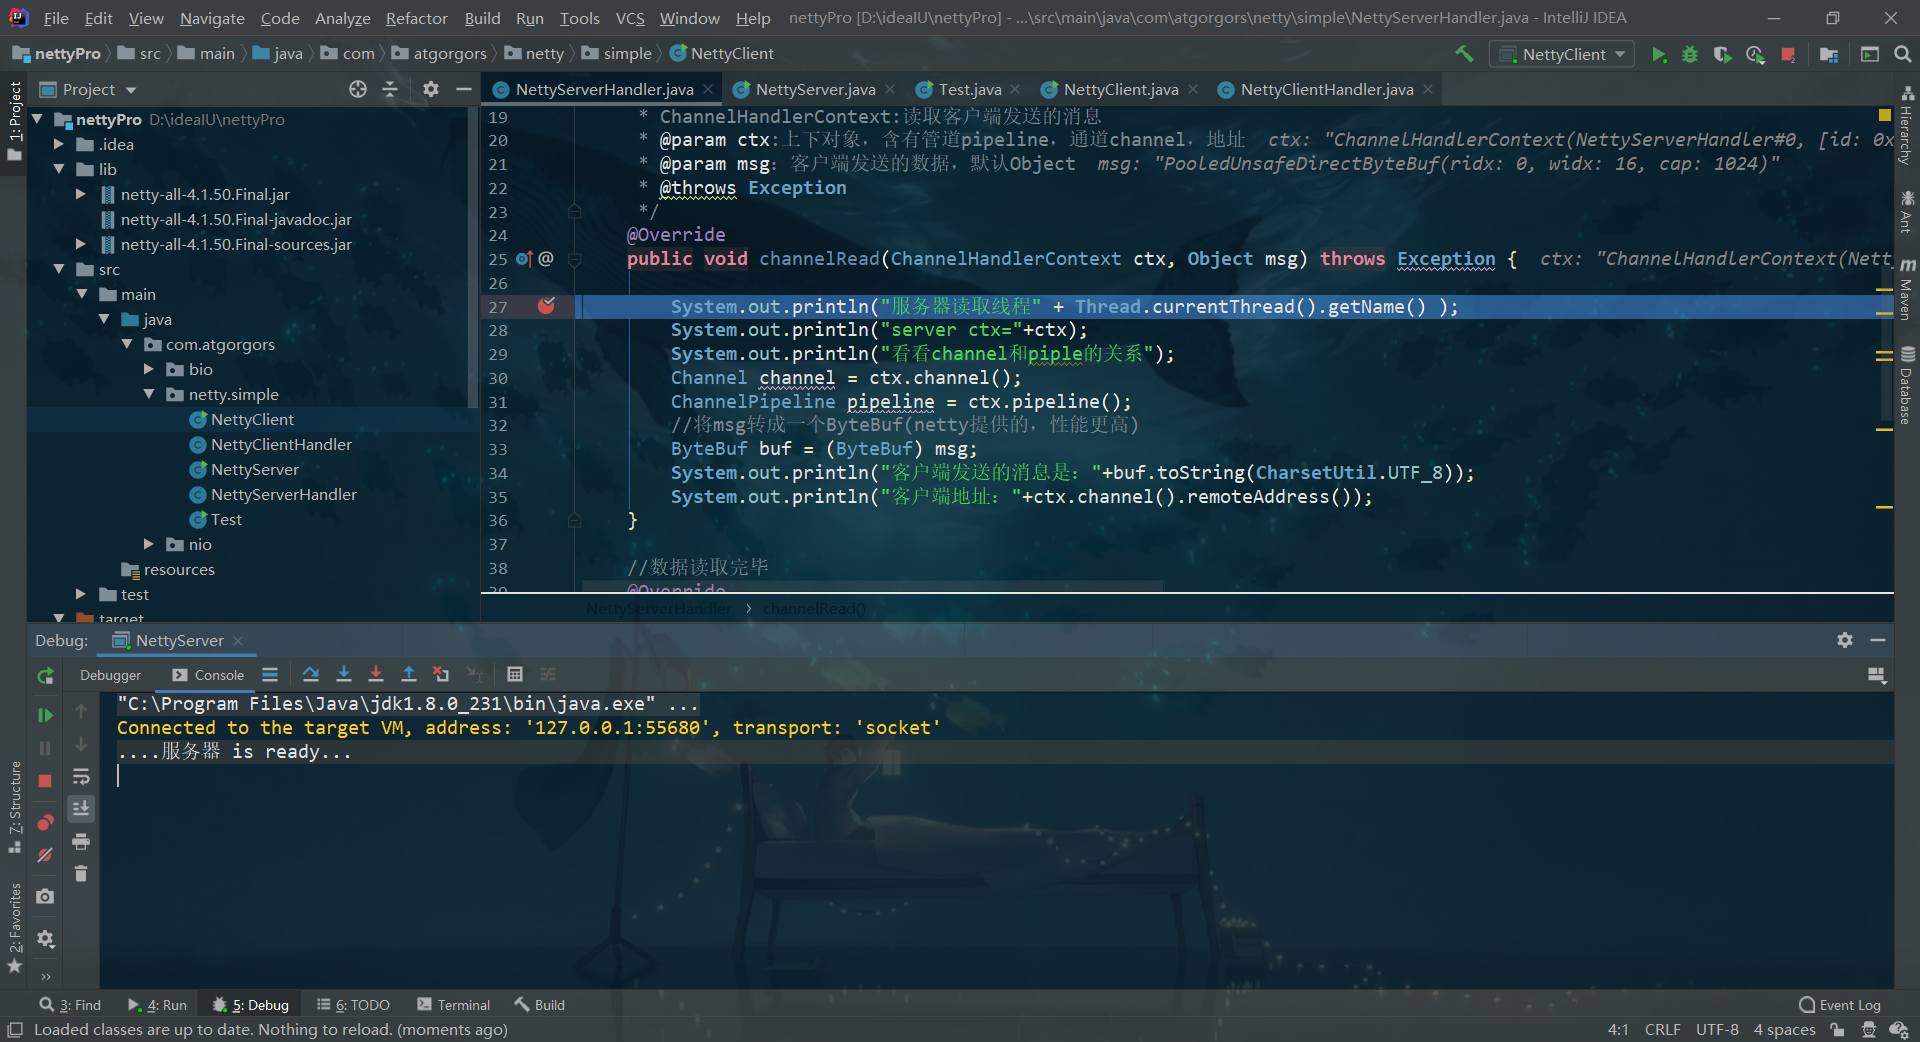1920x1042 pixels.
Task: Collapse the lib folder in tree
Action: click(x=59, y=169)
